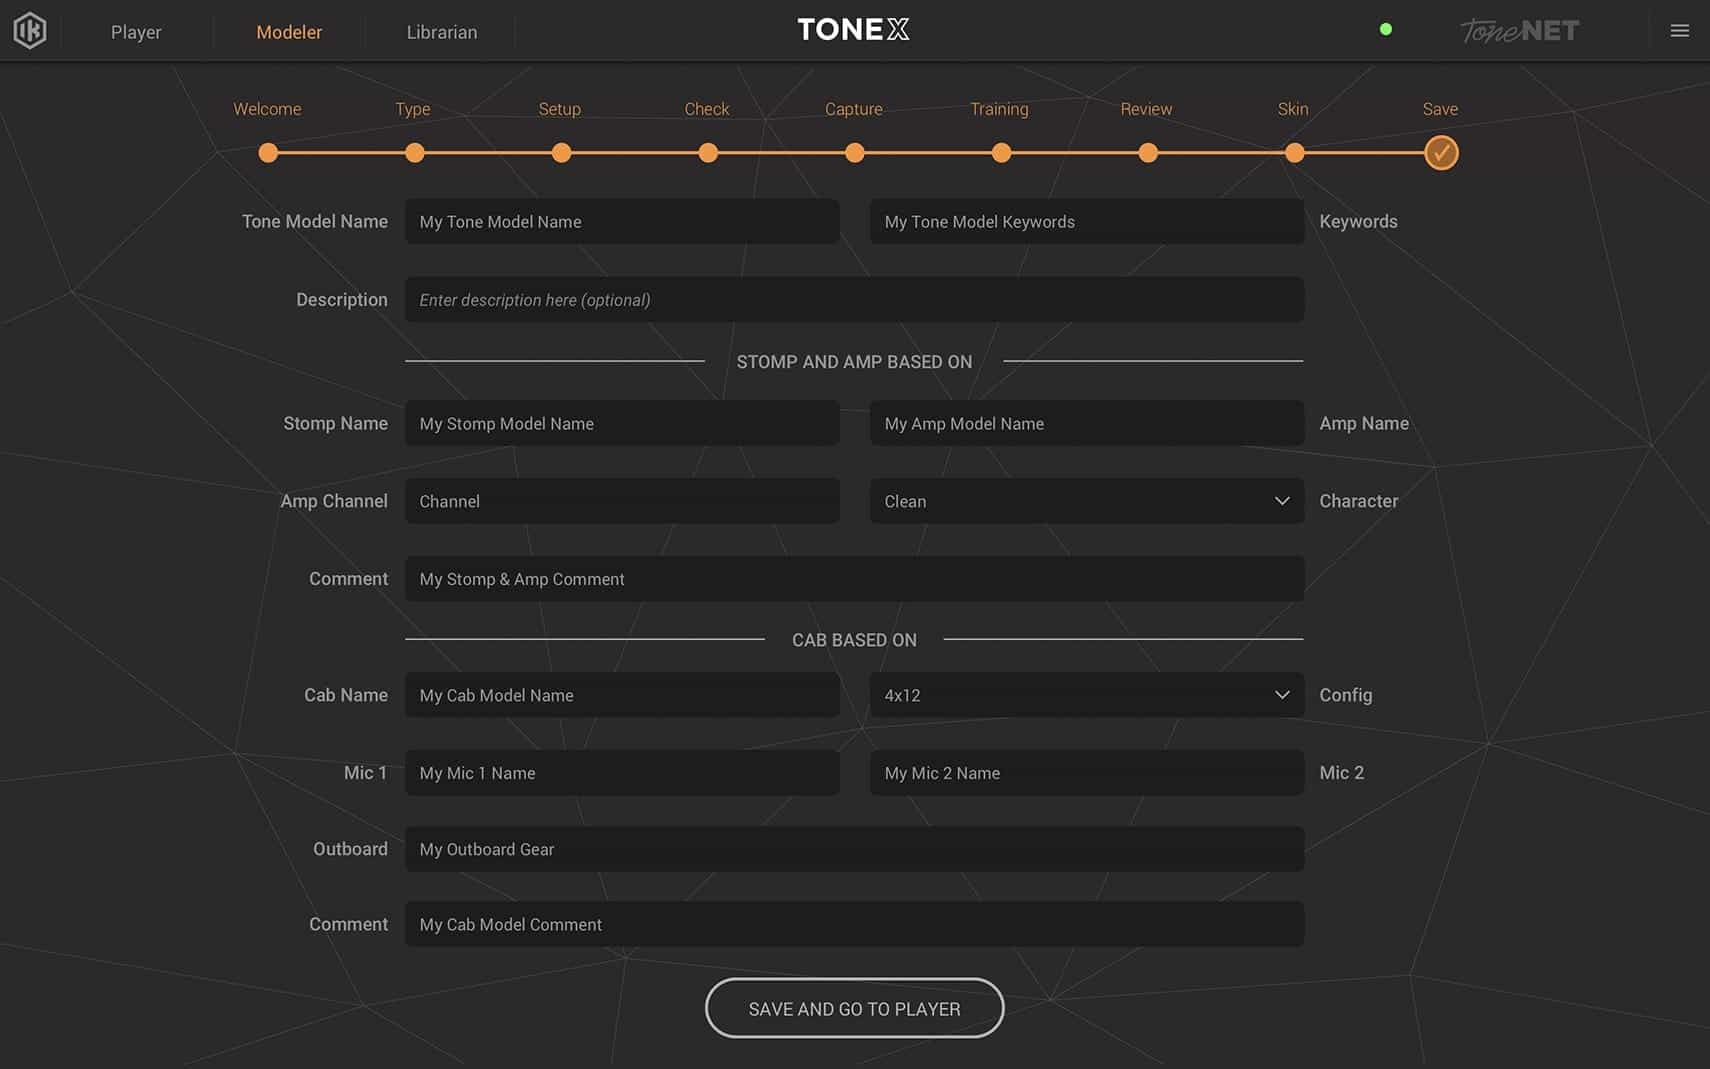Select the Training step dot

click(x=1001, y=153)
